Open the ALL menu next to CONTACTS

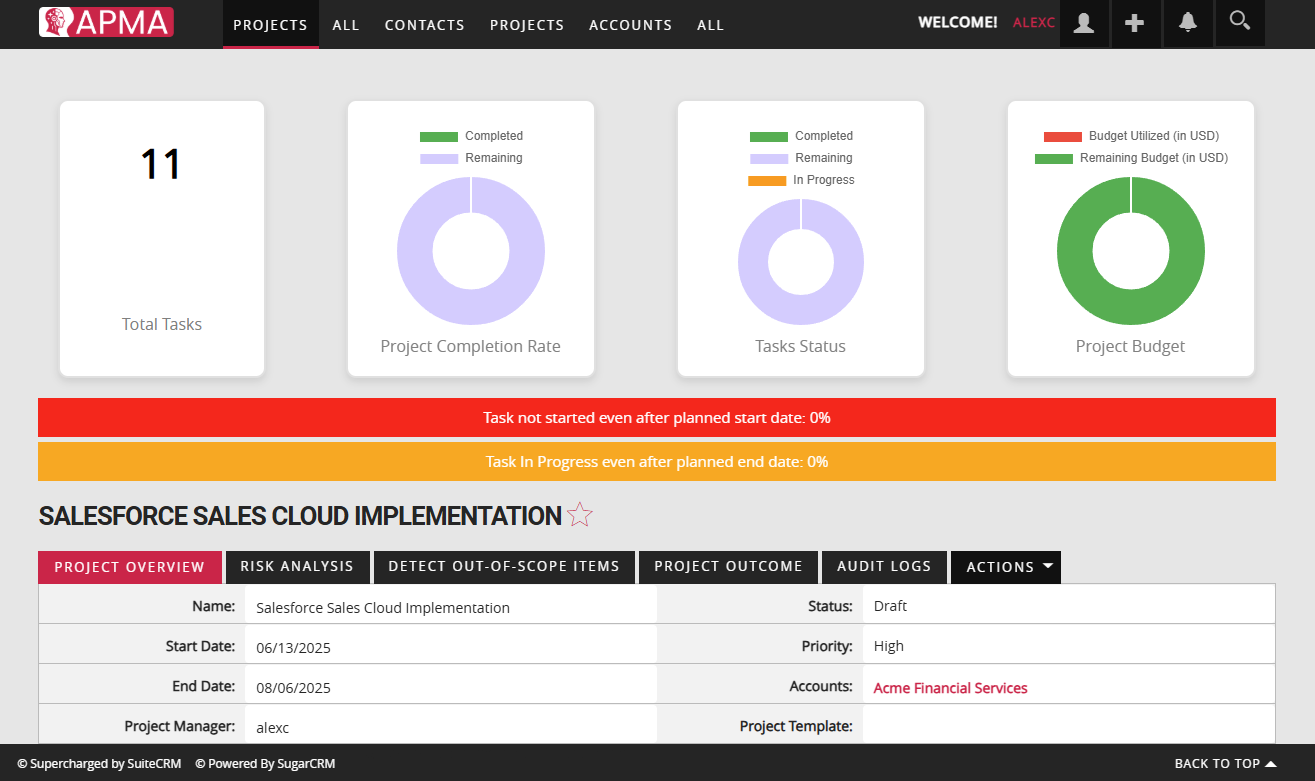tap(346, 25)
